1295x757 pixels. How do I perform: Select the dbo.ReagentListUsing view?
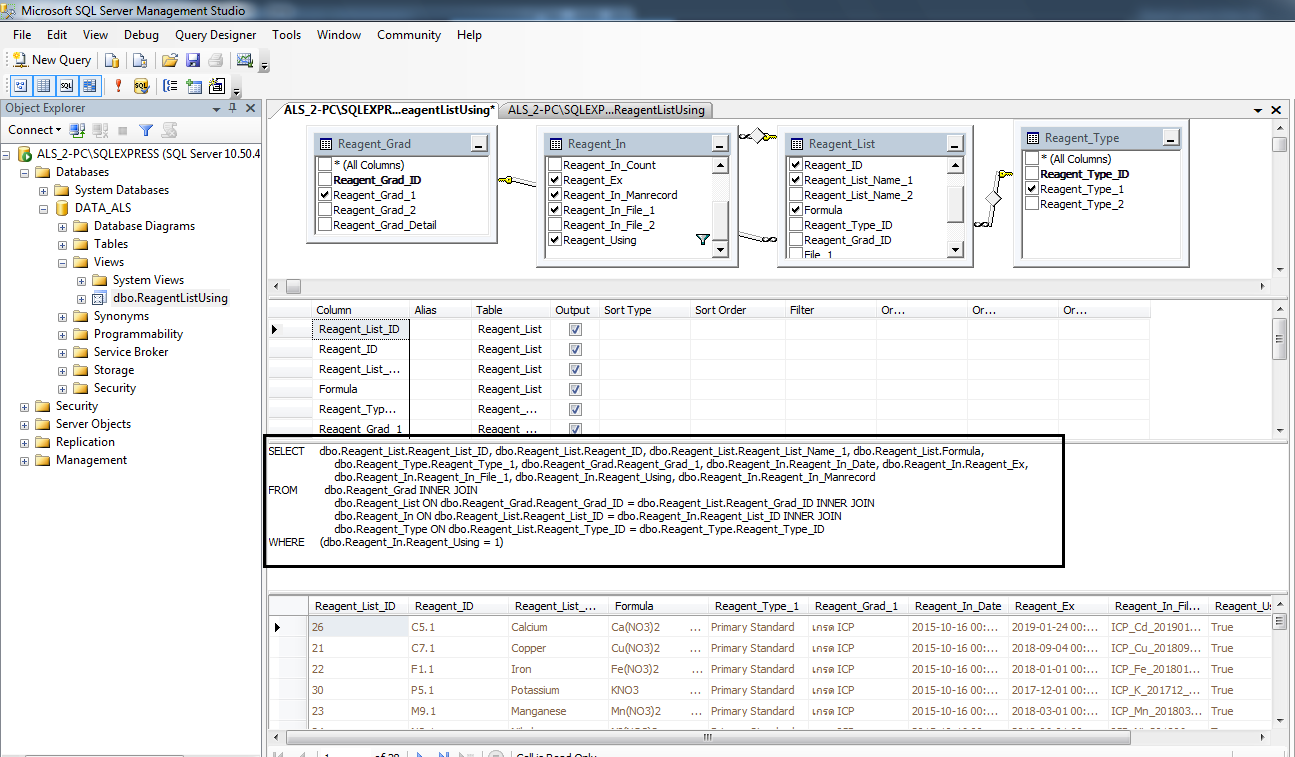[x=170, y=298]
